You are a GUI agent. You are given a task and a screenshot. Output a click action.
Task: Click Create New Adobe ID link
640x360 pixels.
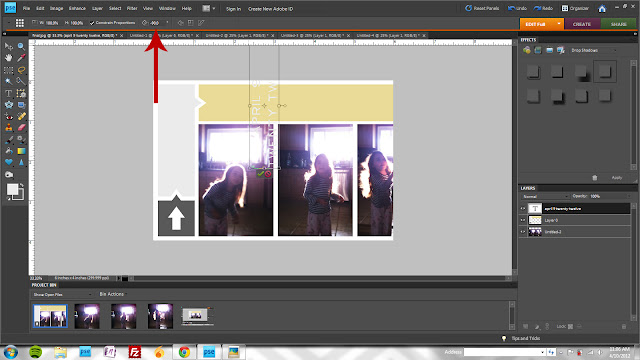(270, 9)
